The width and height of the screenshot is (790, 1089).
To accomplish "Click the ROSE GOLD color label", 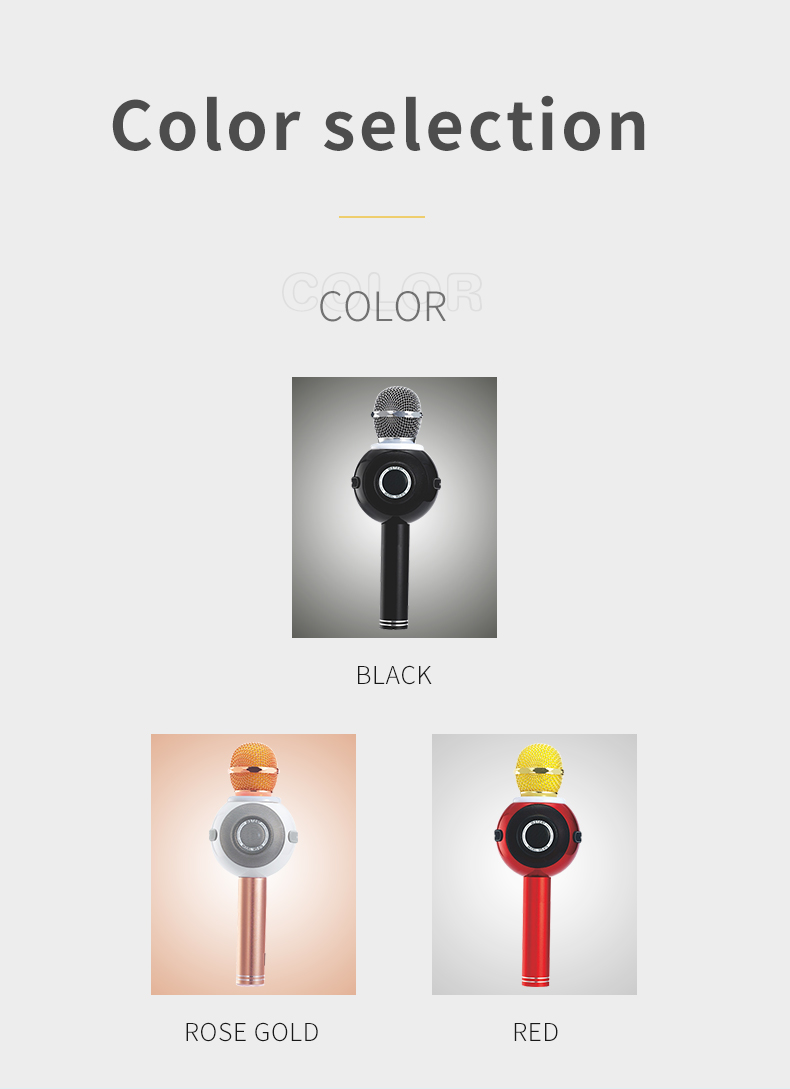I will click(252, 1032).
